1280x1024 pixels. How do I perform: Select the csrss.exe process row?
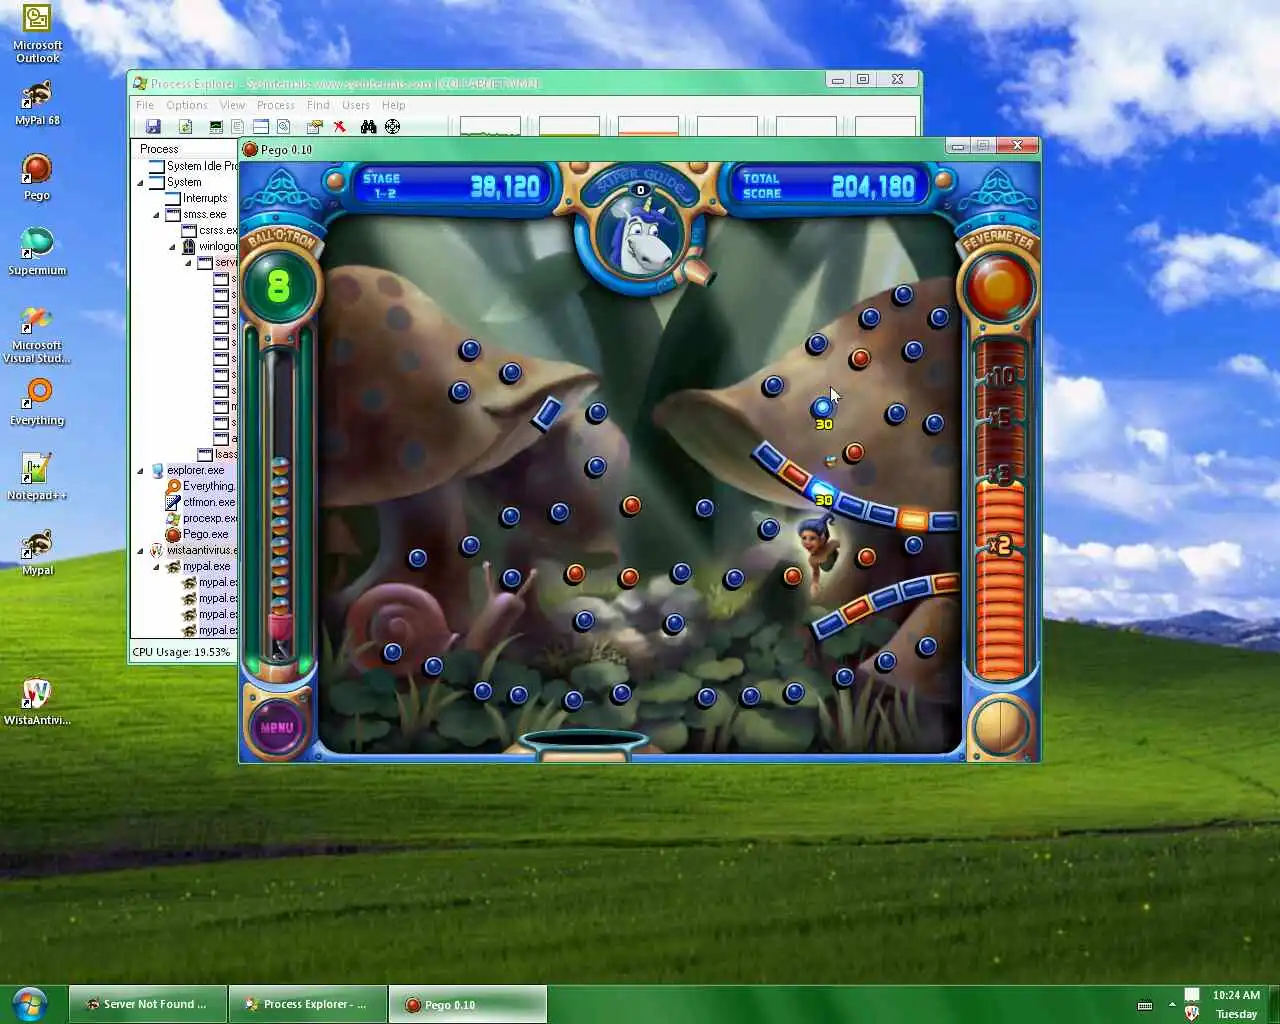click(208, 230)
